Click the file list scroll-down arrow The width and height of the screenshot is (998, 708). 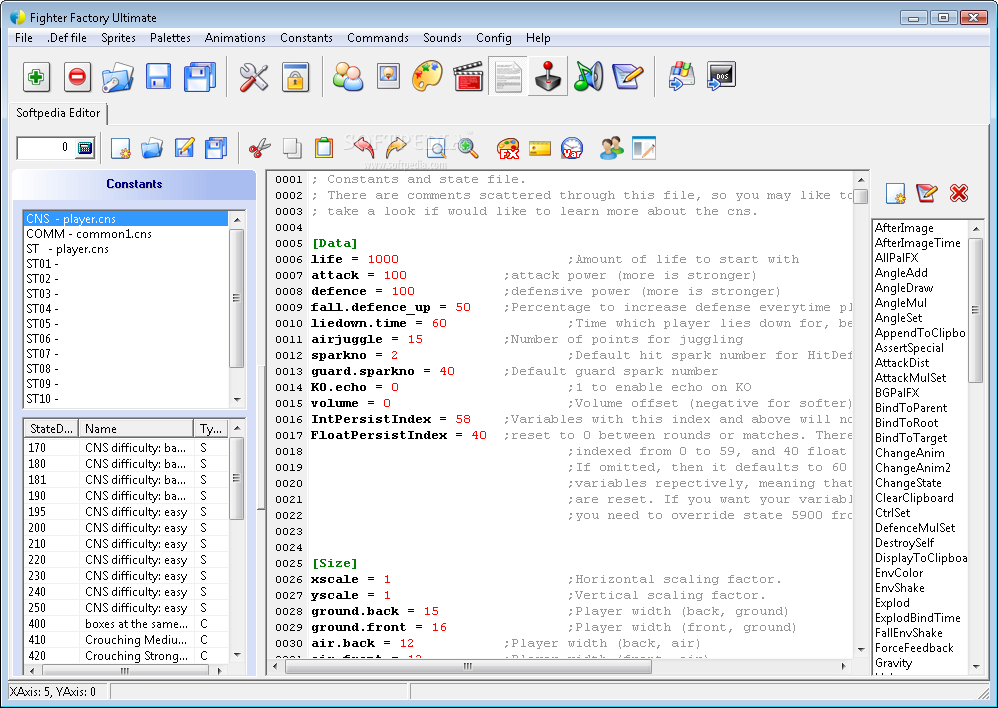coord(237,400)
